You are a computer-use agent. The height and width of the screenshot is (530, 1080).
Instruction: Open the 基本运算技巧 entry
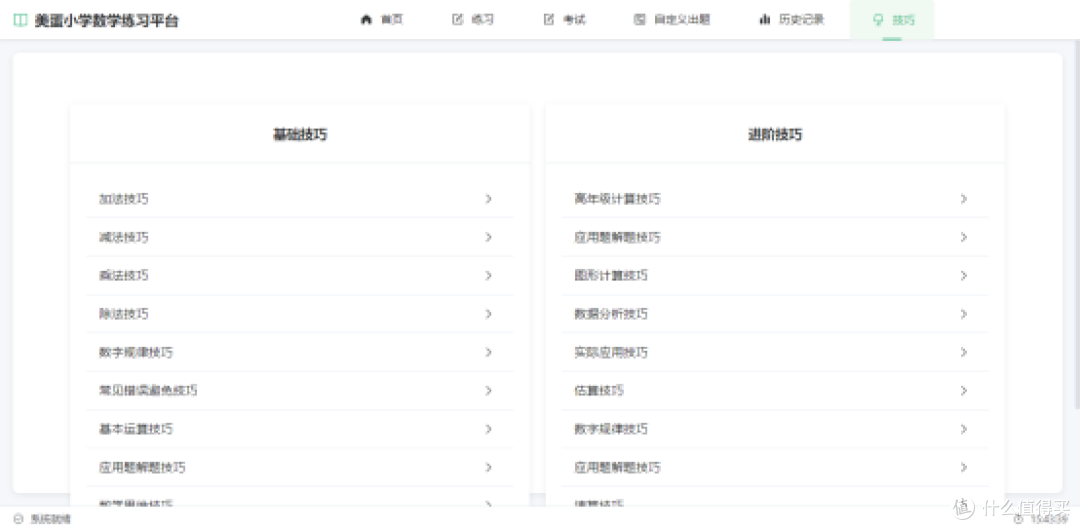(x=300, y=429)
